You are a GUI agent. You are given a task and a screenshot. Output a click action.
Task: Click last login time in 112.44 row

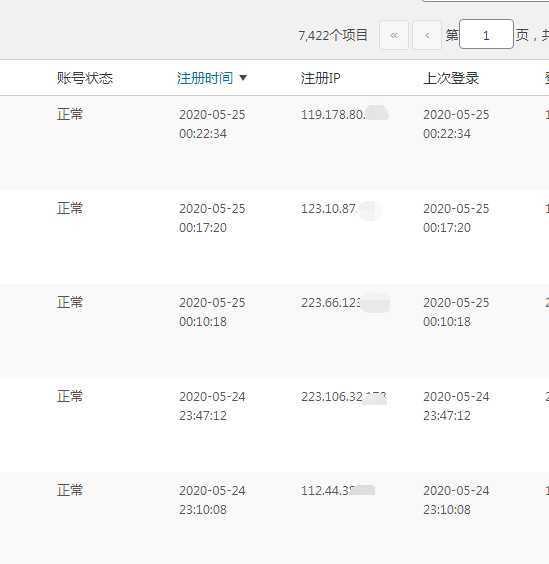coord(456,500)
